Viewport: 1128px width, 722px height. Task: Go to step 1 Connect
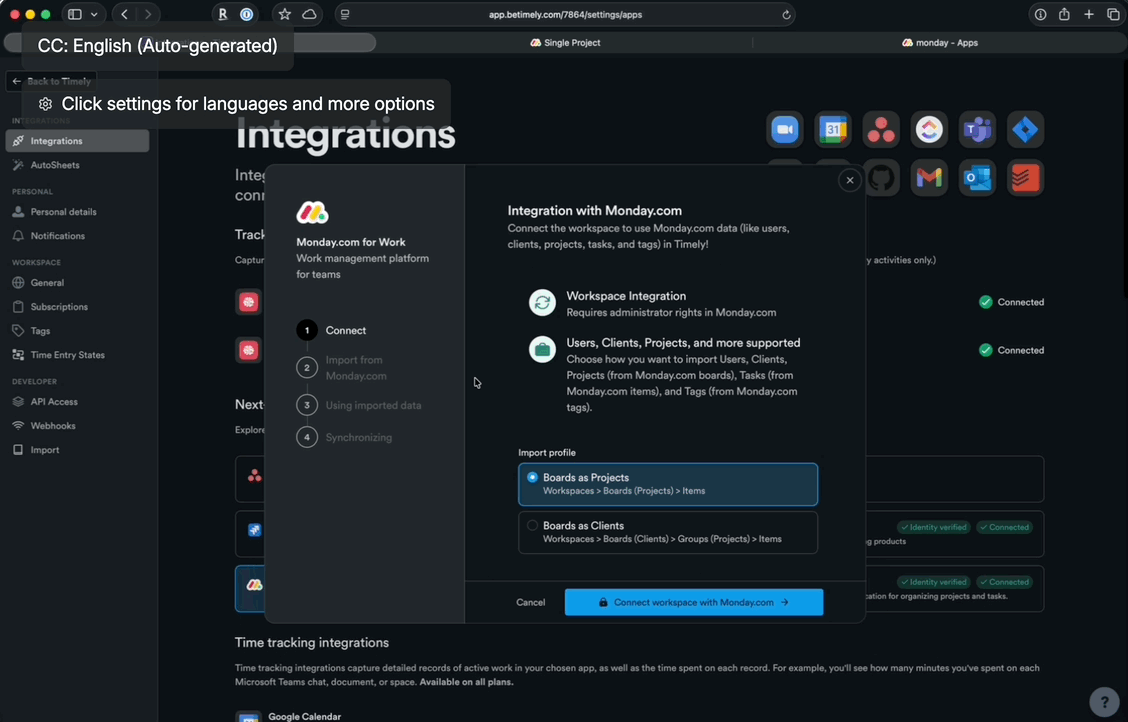point(332,330)
